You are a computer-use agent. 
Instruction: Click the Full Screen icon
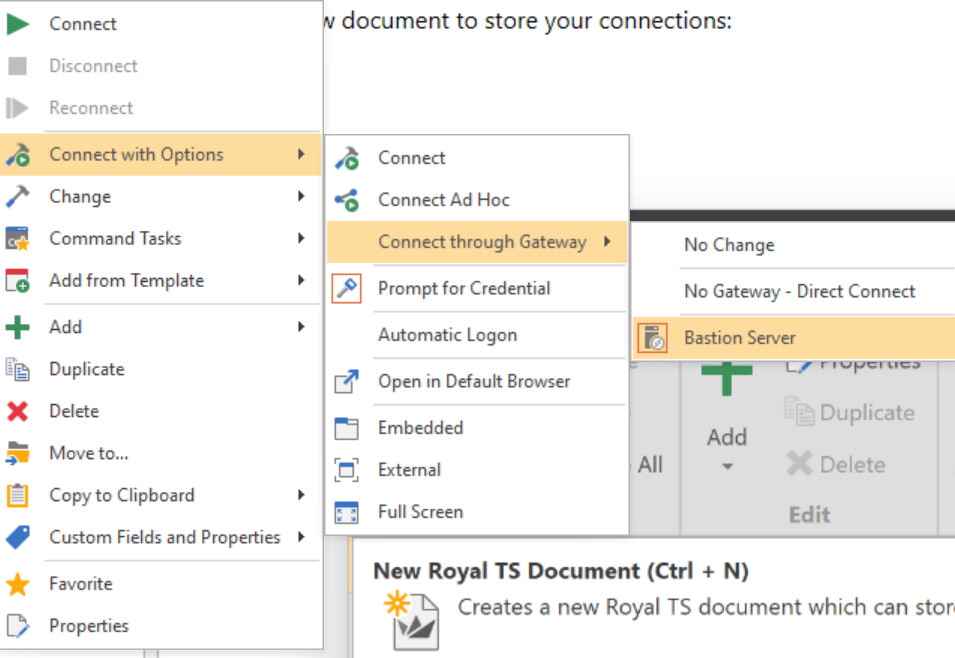346,512
